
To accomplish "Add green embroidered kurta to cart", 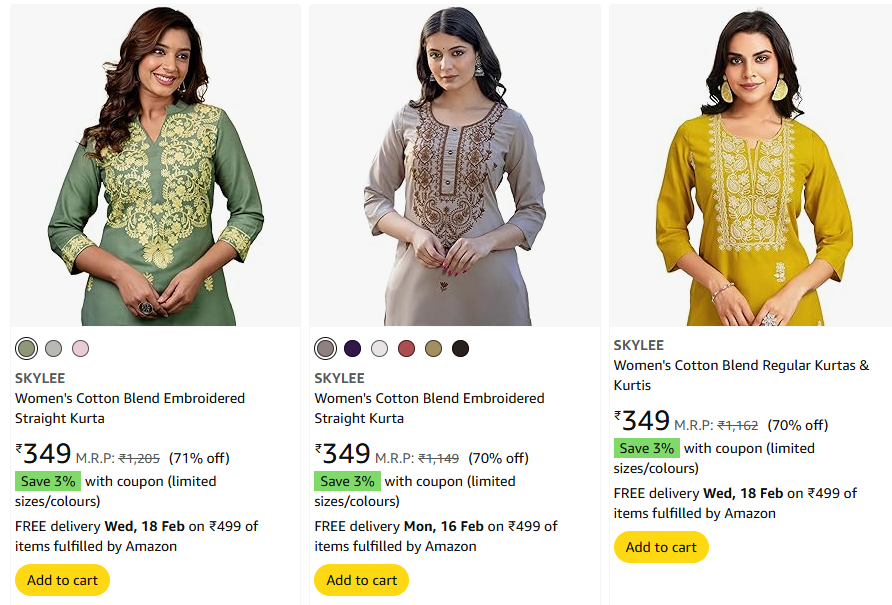I will [x=62, y=580].
